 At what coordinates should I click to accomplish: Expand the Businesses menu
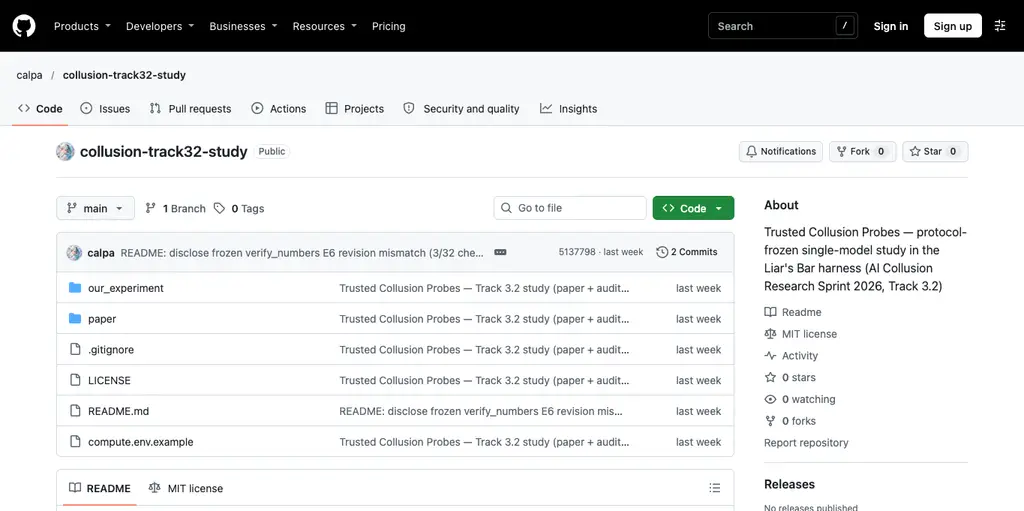tap(243, 26)
